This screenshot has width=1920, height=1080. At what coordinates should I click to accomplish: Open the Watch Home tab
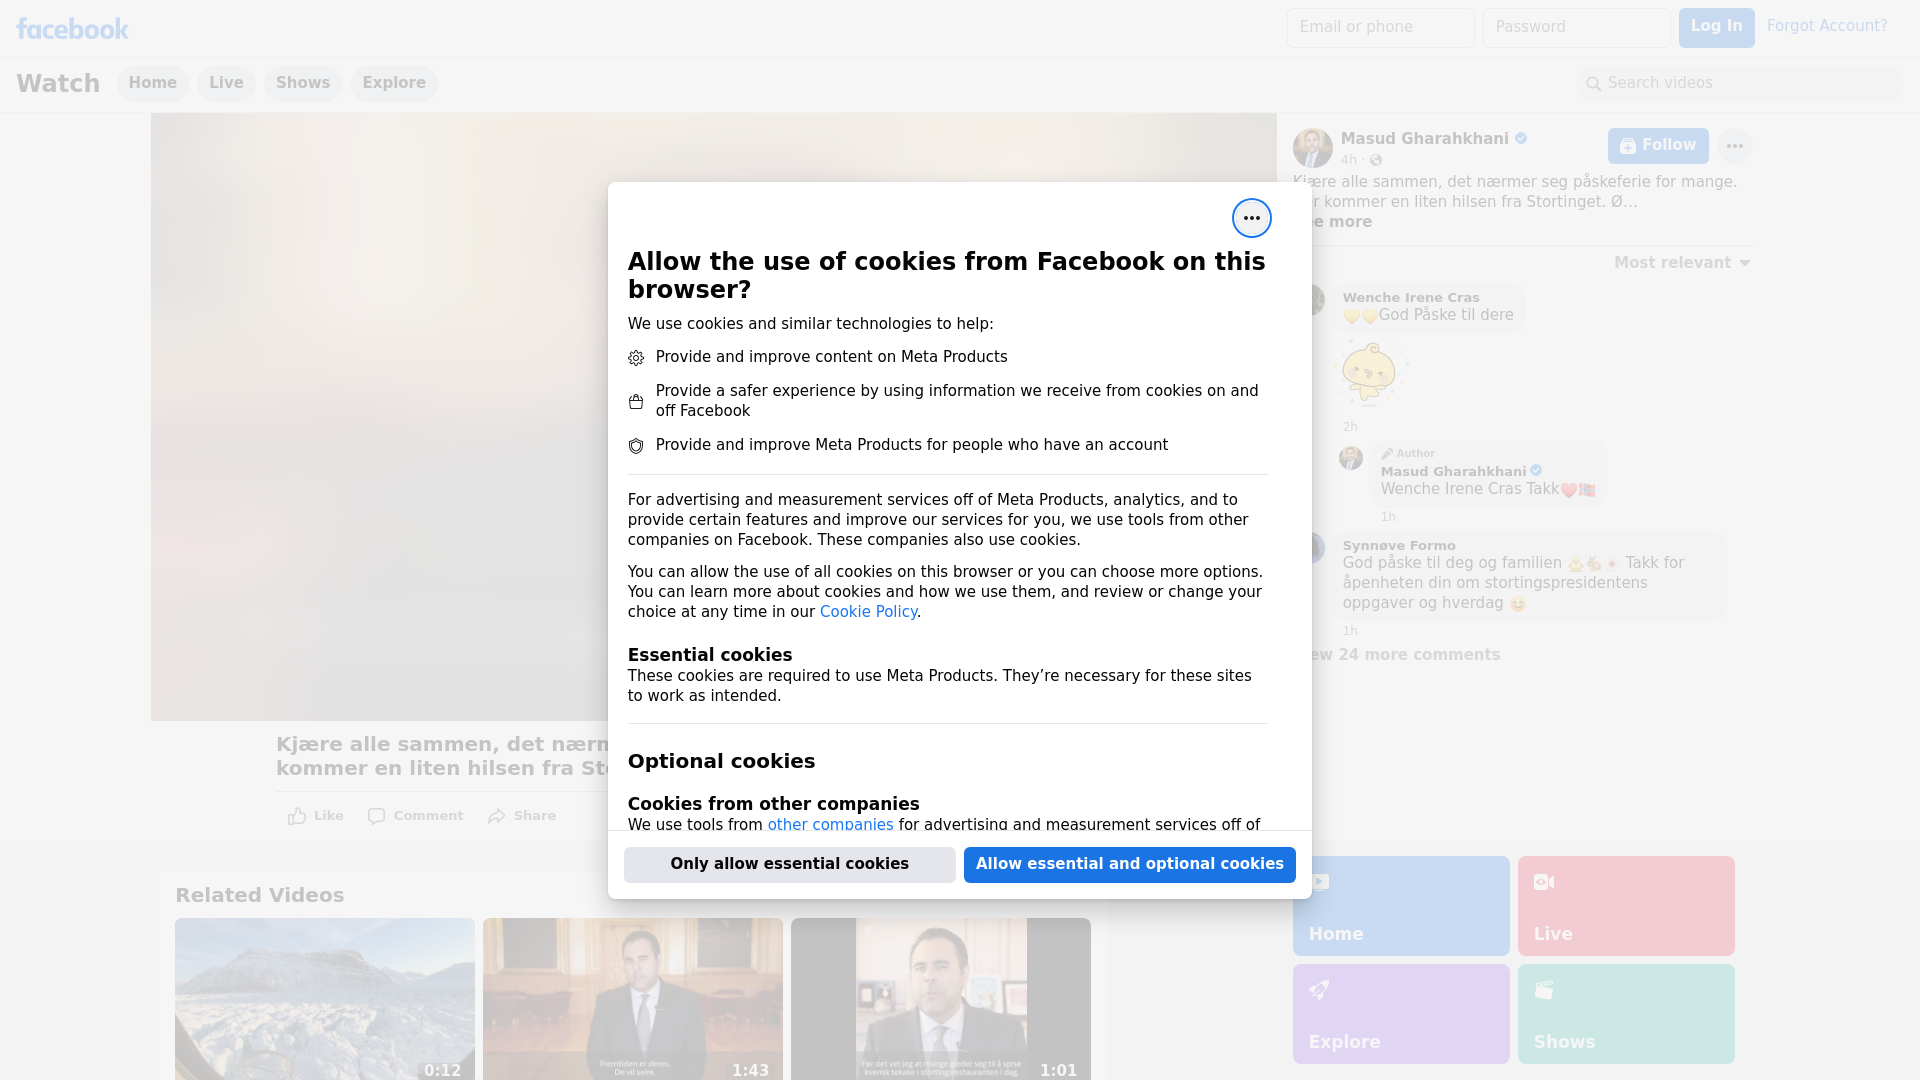152,84
